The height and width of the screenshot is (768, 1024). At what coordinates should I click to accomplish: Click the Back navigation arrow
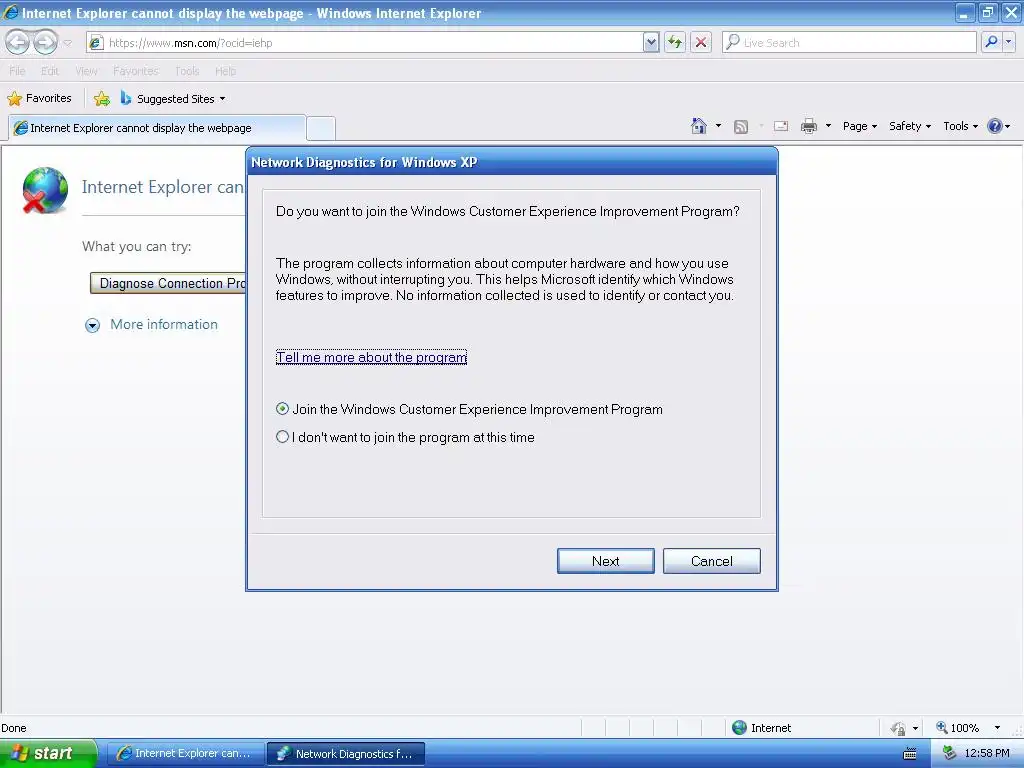(x=18, y=42)
